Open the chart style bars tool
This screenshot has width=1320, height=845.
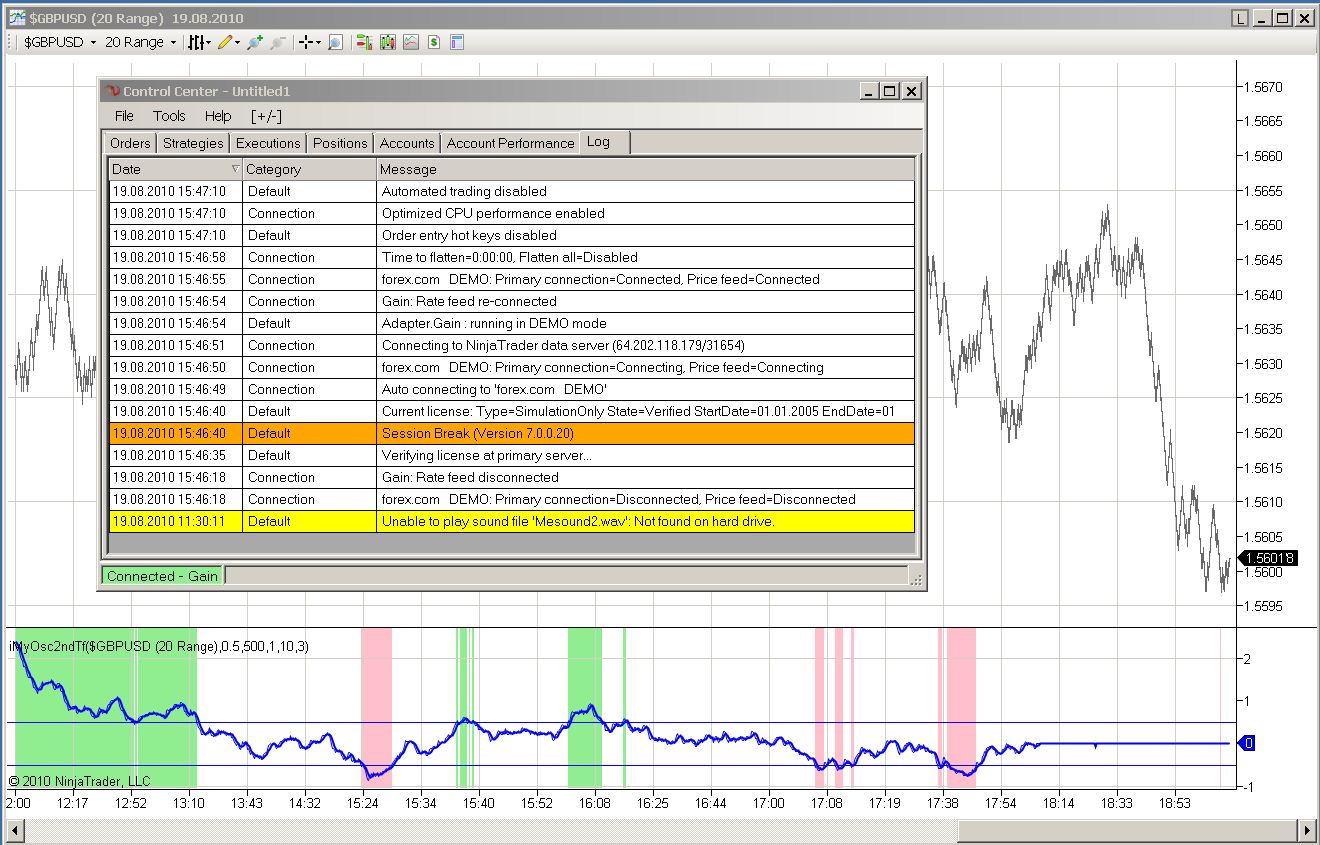pos(197,42)
